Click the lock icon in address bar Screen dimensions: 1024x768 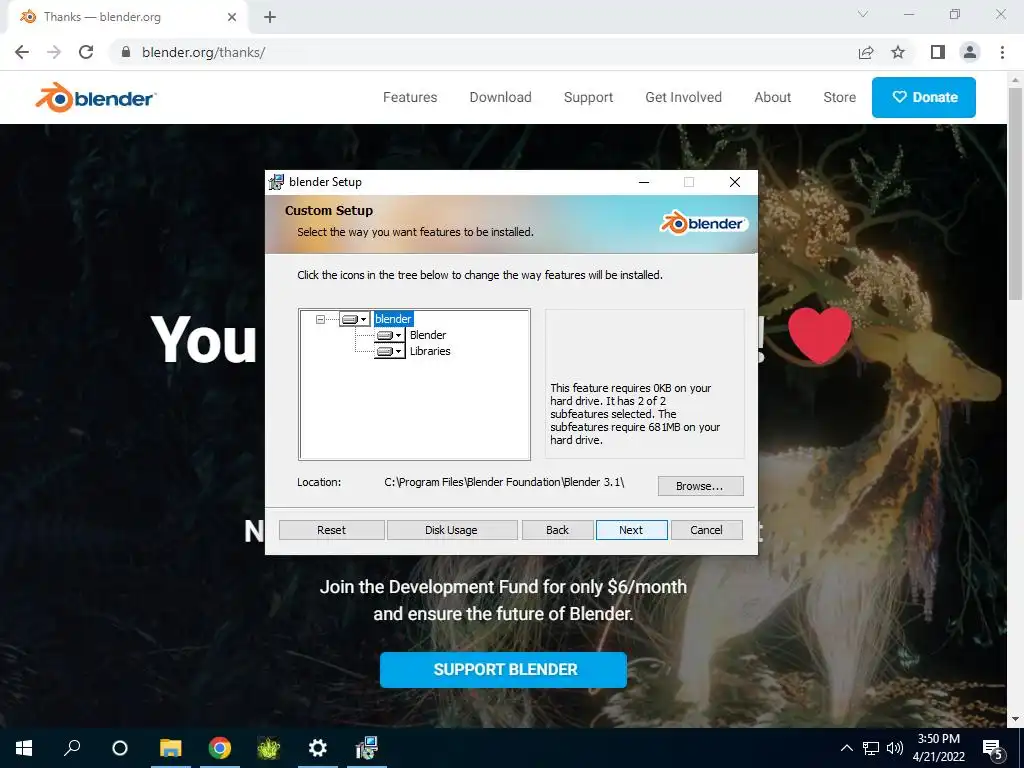click(127, 52)
